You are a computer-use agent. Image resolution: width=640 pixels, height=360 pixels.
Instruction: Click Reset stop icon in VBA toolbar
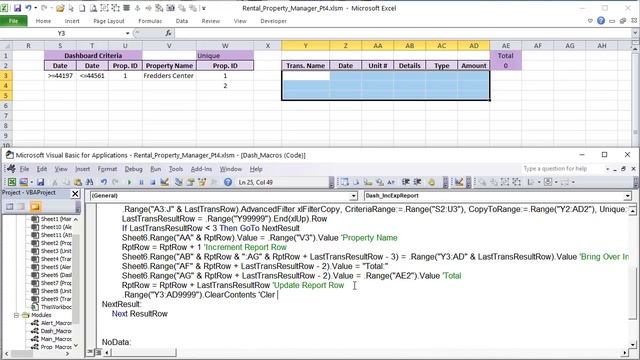(x=153, y=182)
